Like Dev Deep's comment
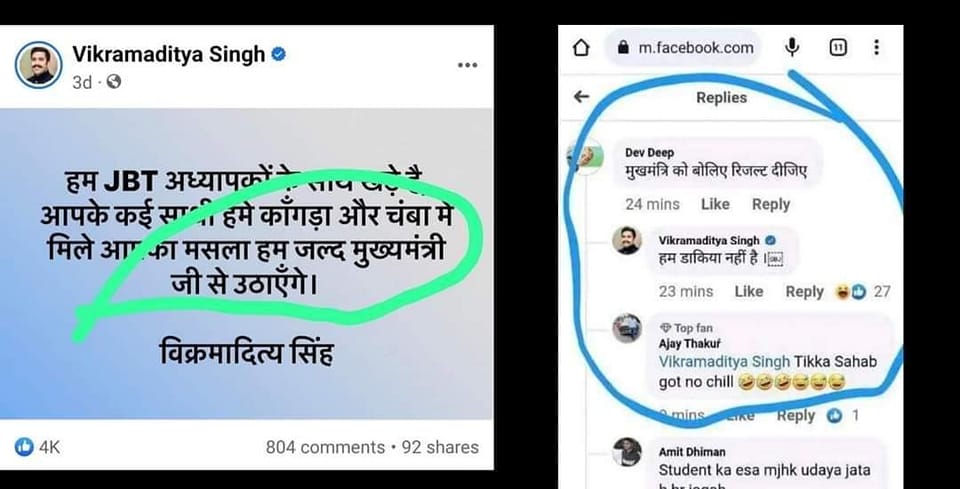The height and width of the screenshot is (489, 960). point(715,204)
